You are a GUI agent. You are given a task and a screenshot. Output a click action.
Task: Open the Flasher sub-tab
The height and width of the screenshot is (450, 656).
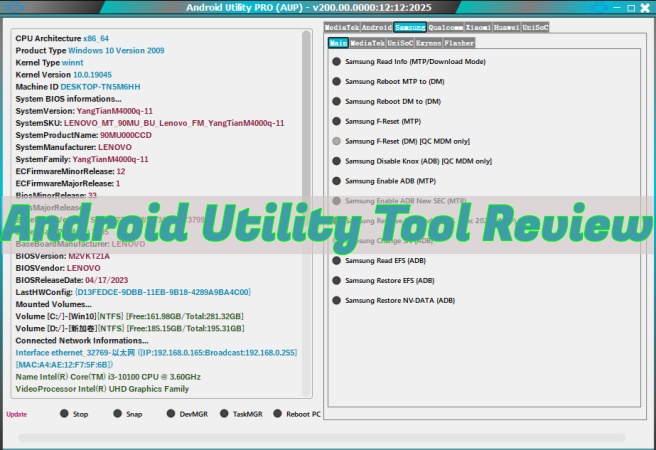click(x=459, y=43)
